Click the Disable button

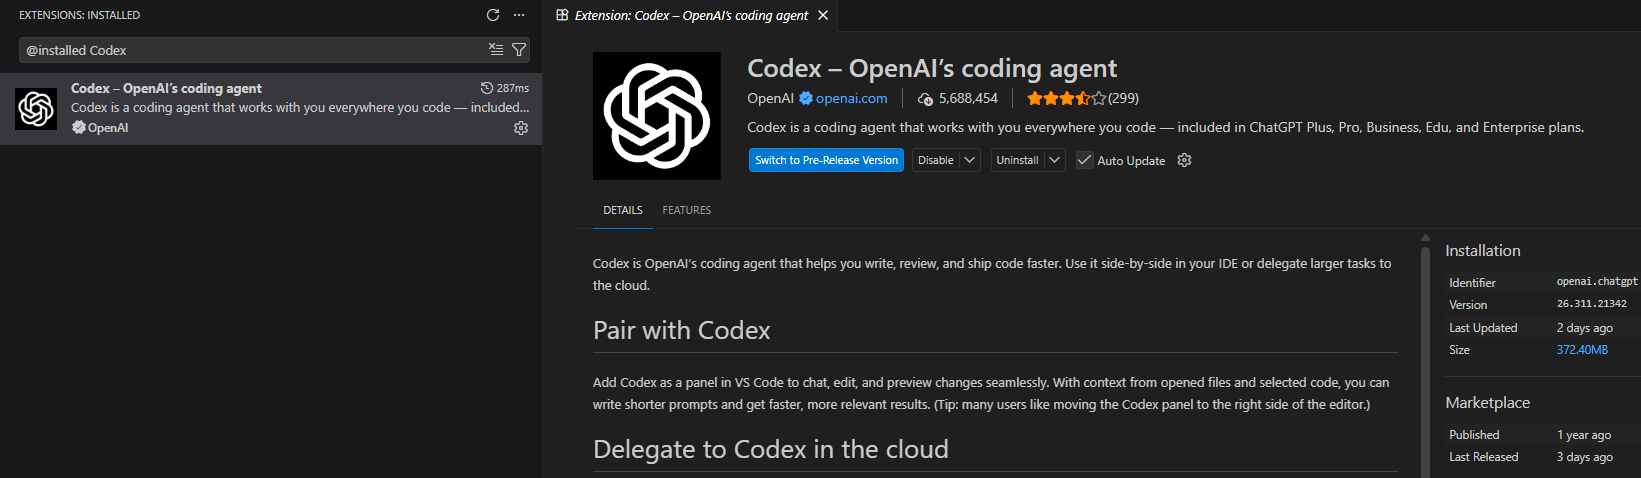click(936, 160)
